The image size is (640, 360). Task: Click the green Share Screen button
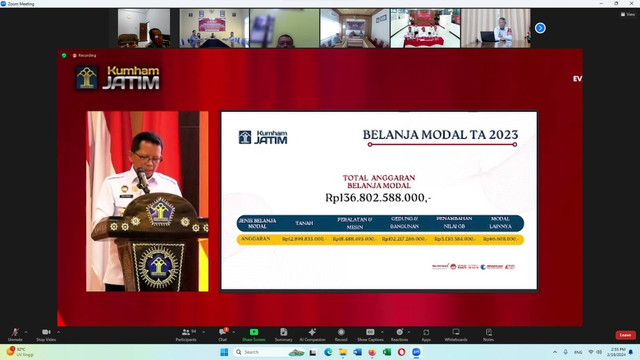point(253,335)
